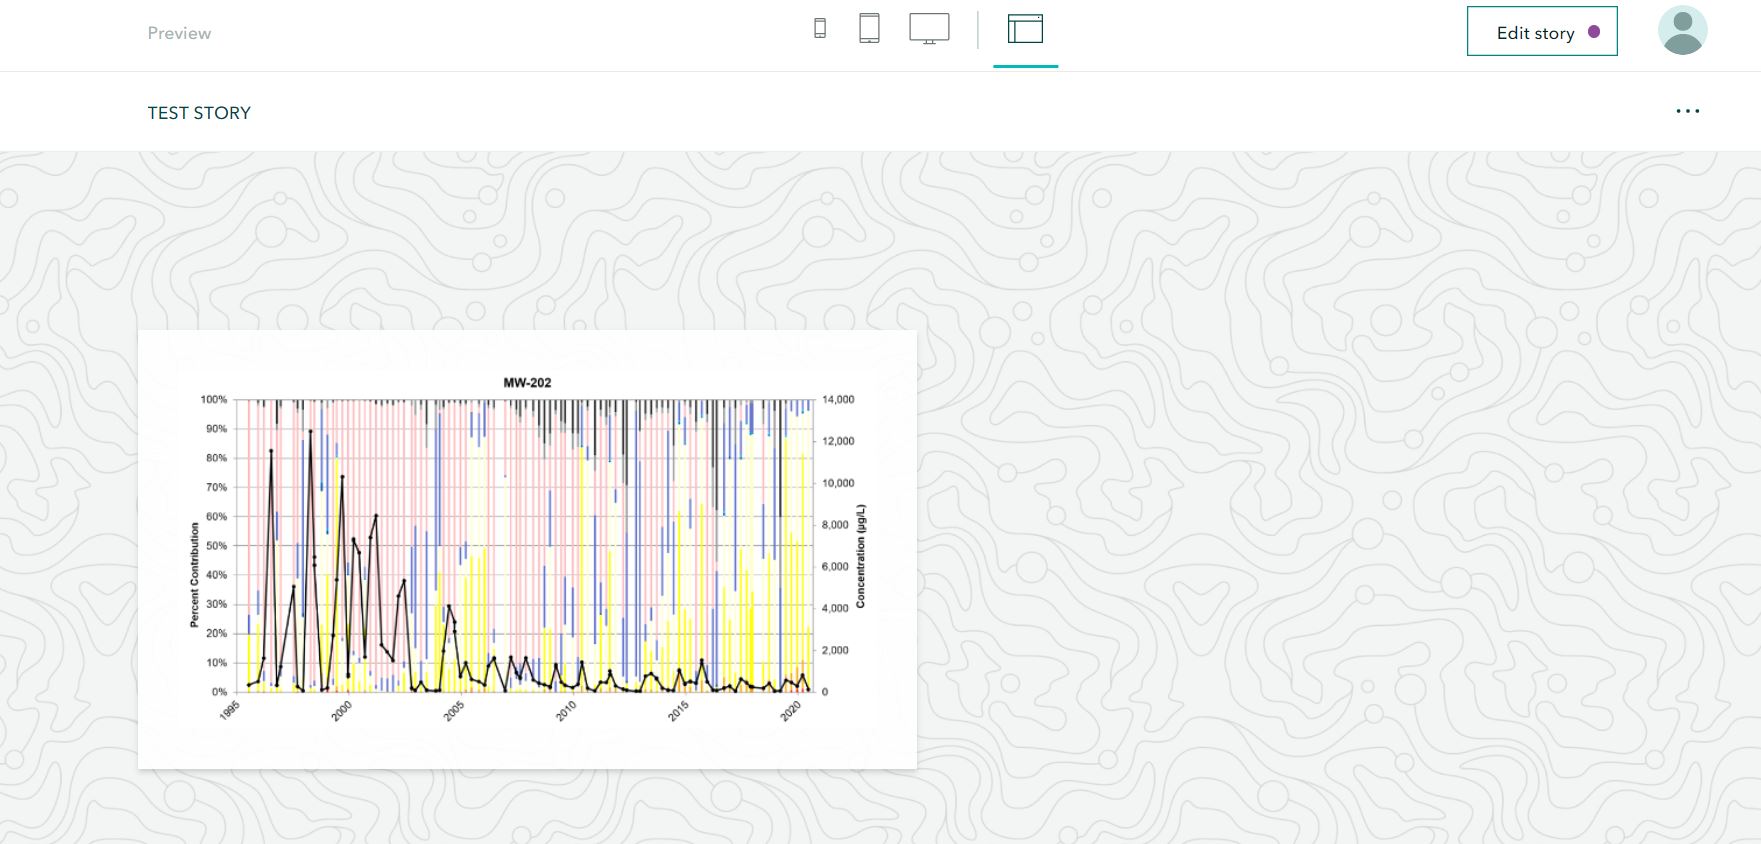1761x844 pixels.
Task: Switch to desktop monitor preview mode
Action: tap(929, 28)
